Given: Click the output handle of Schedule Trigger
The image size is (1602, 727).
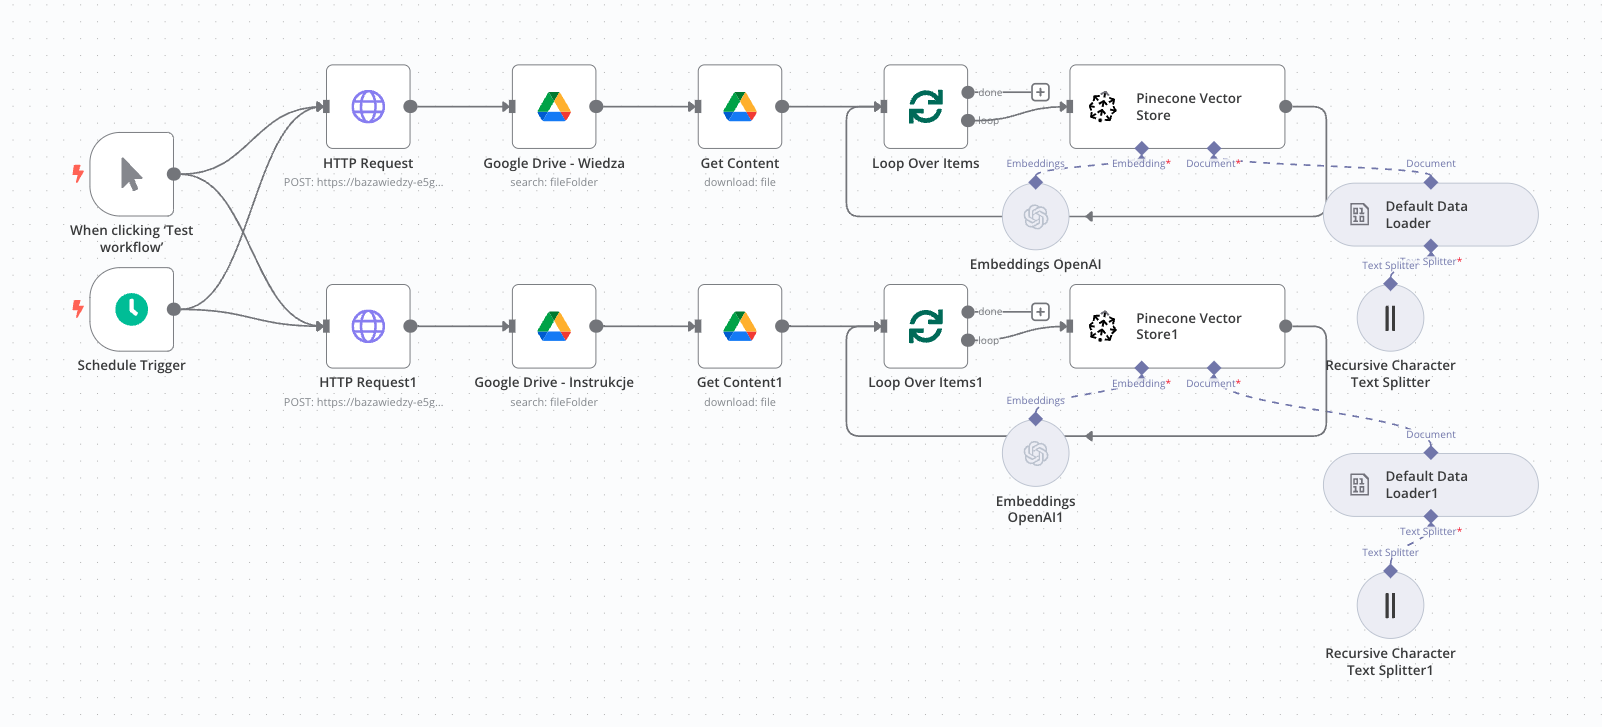Looking at the screenshot, I should 174,309.
